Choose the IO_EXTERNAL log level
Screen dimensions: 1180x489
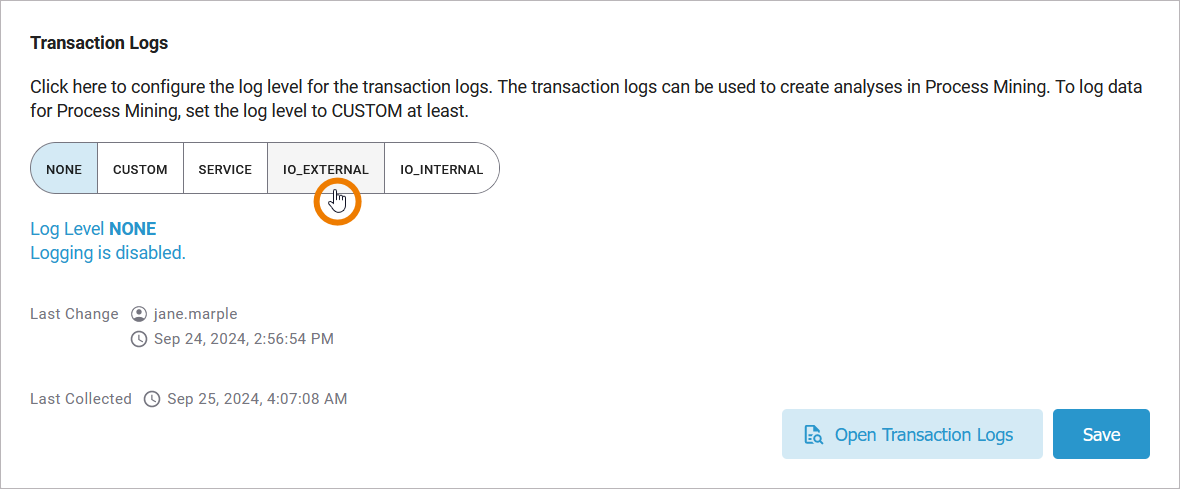[325, 169]
